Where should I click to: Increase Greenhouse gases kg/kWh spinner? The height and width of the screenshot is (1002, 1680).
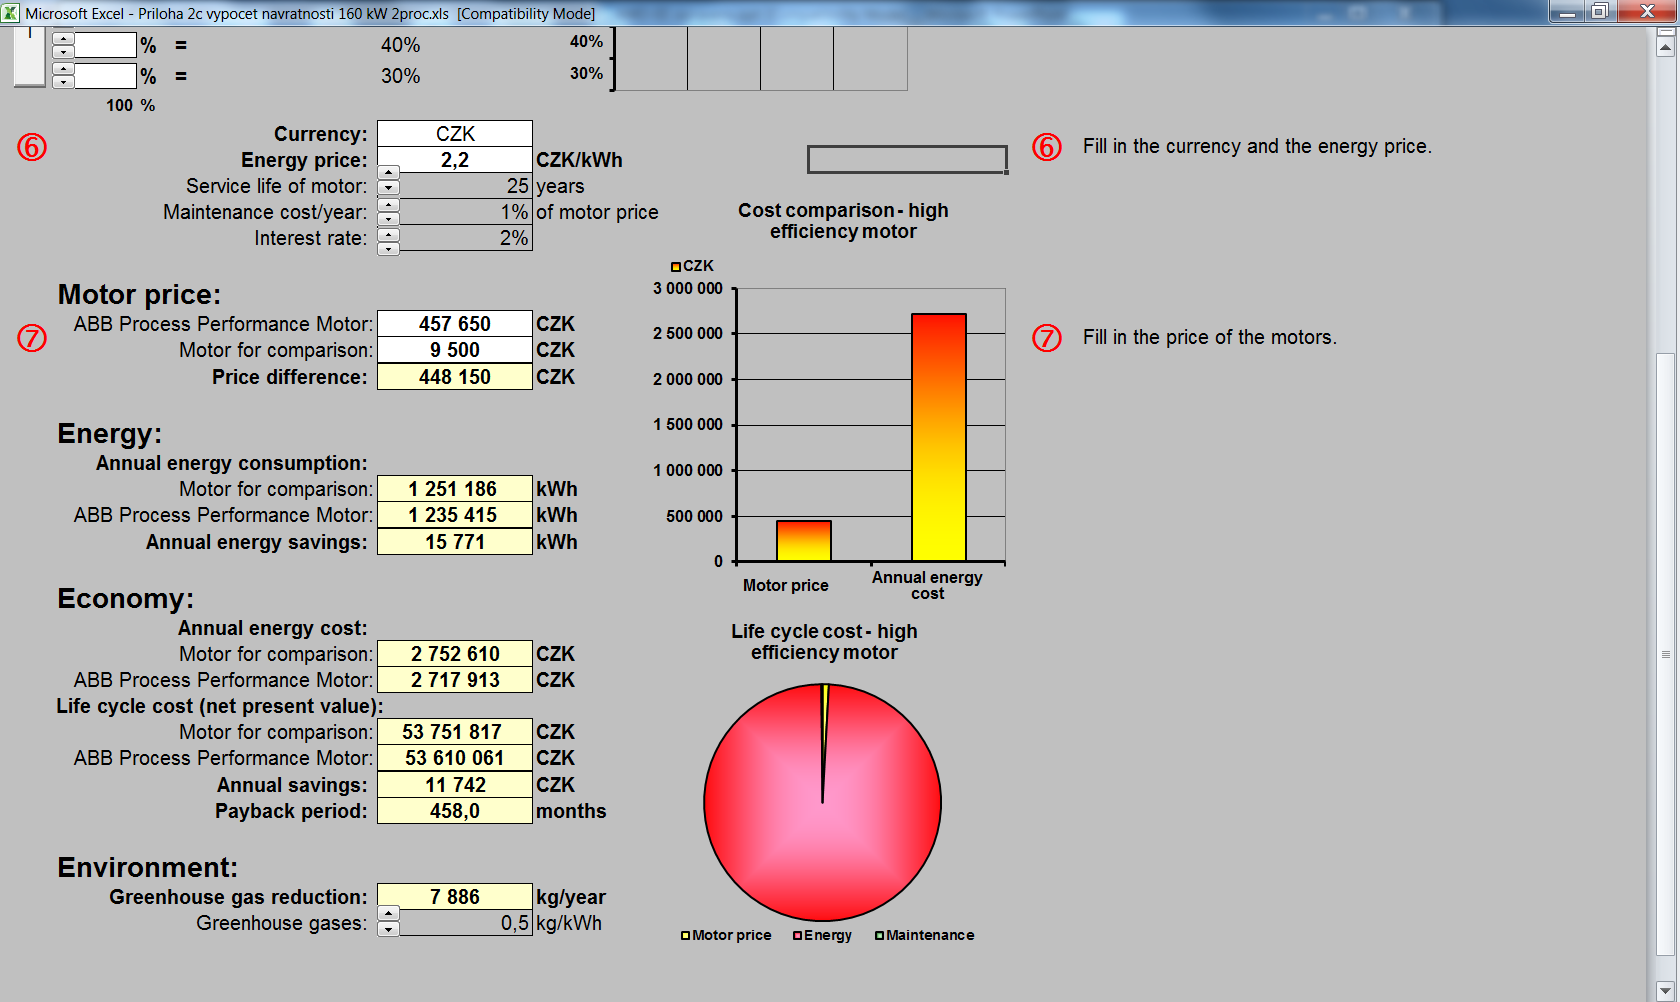(388, 913)
